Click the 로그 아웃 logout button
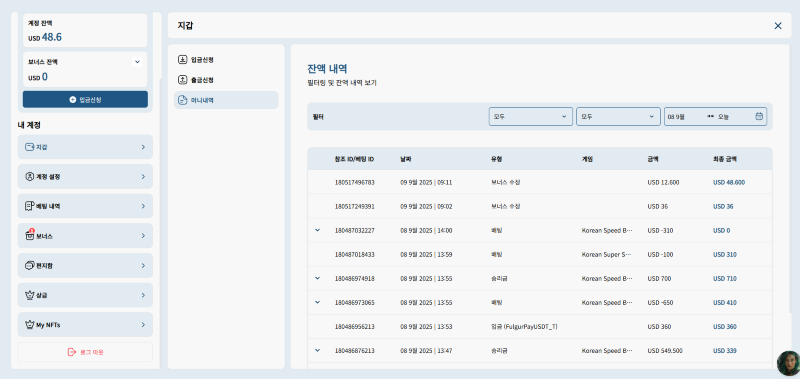Image resolution: width=800 pixels, height=379 pixels. (85, 352)
